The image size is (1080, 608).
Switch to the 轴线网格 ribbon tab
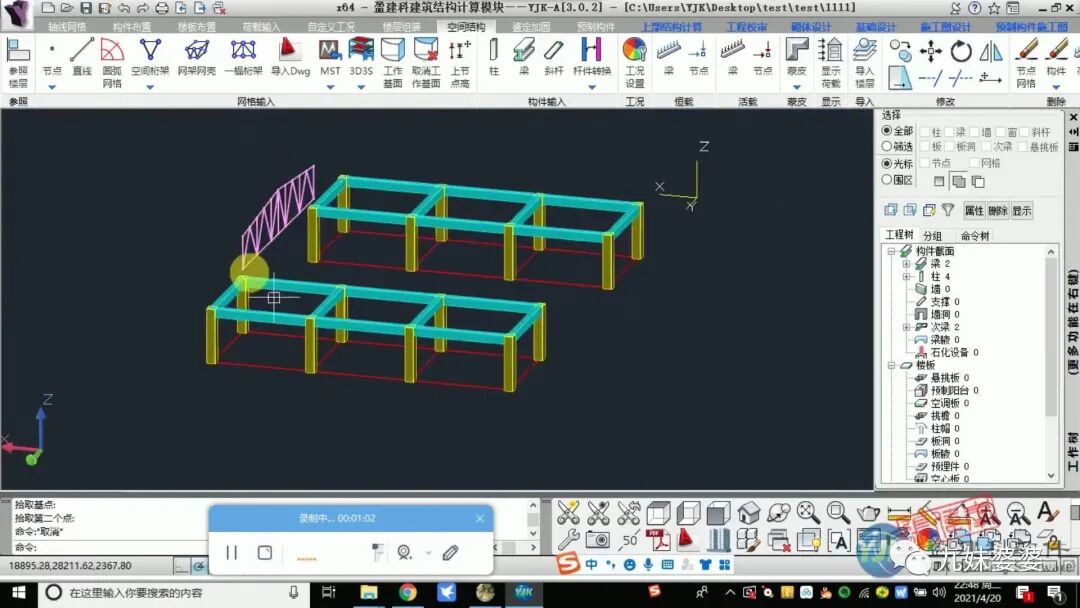coord(67,27)
